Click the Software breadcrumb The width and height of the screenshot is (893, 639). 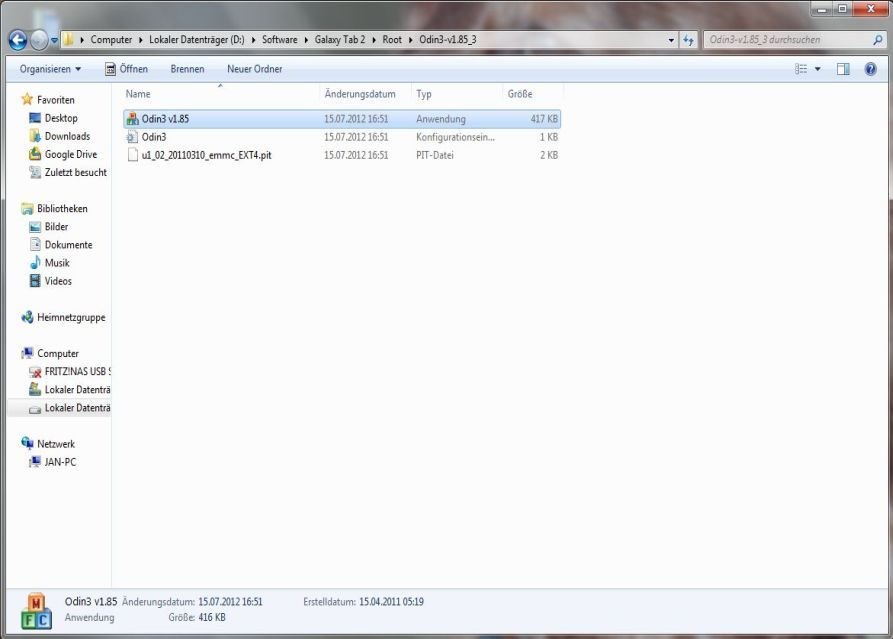click(x=280, y=40)
